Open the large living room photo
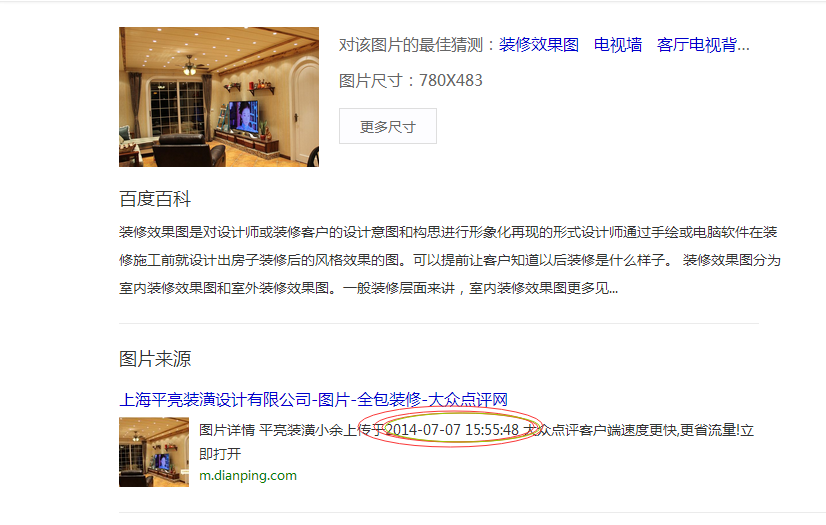 [219, 97]
